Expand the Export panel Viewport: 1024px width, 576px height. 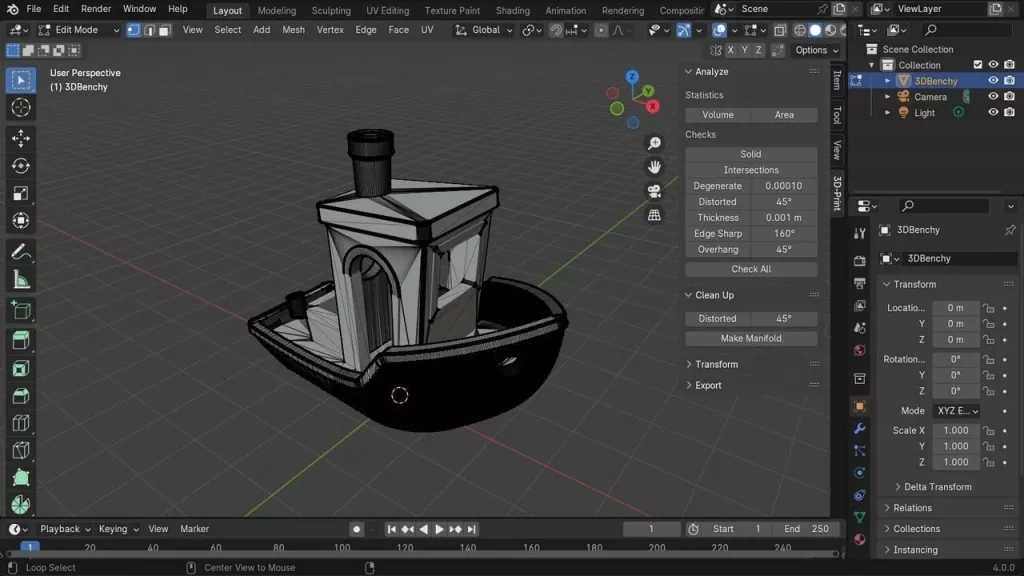pos(708,385)
